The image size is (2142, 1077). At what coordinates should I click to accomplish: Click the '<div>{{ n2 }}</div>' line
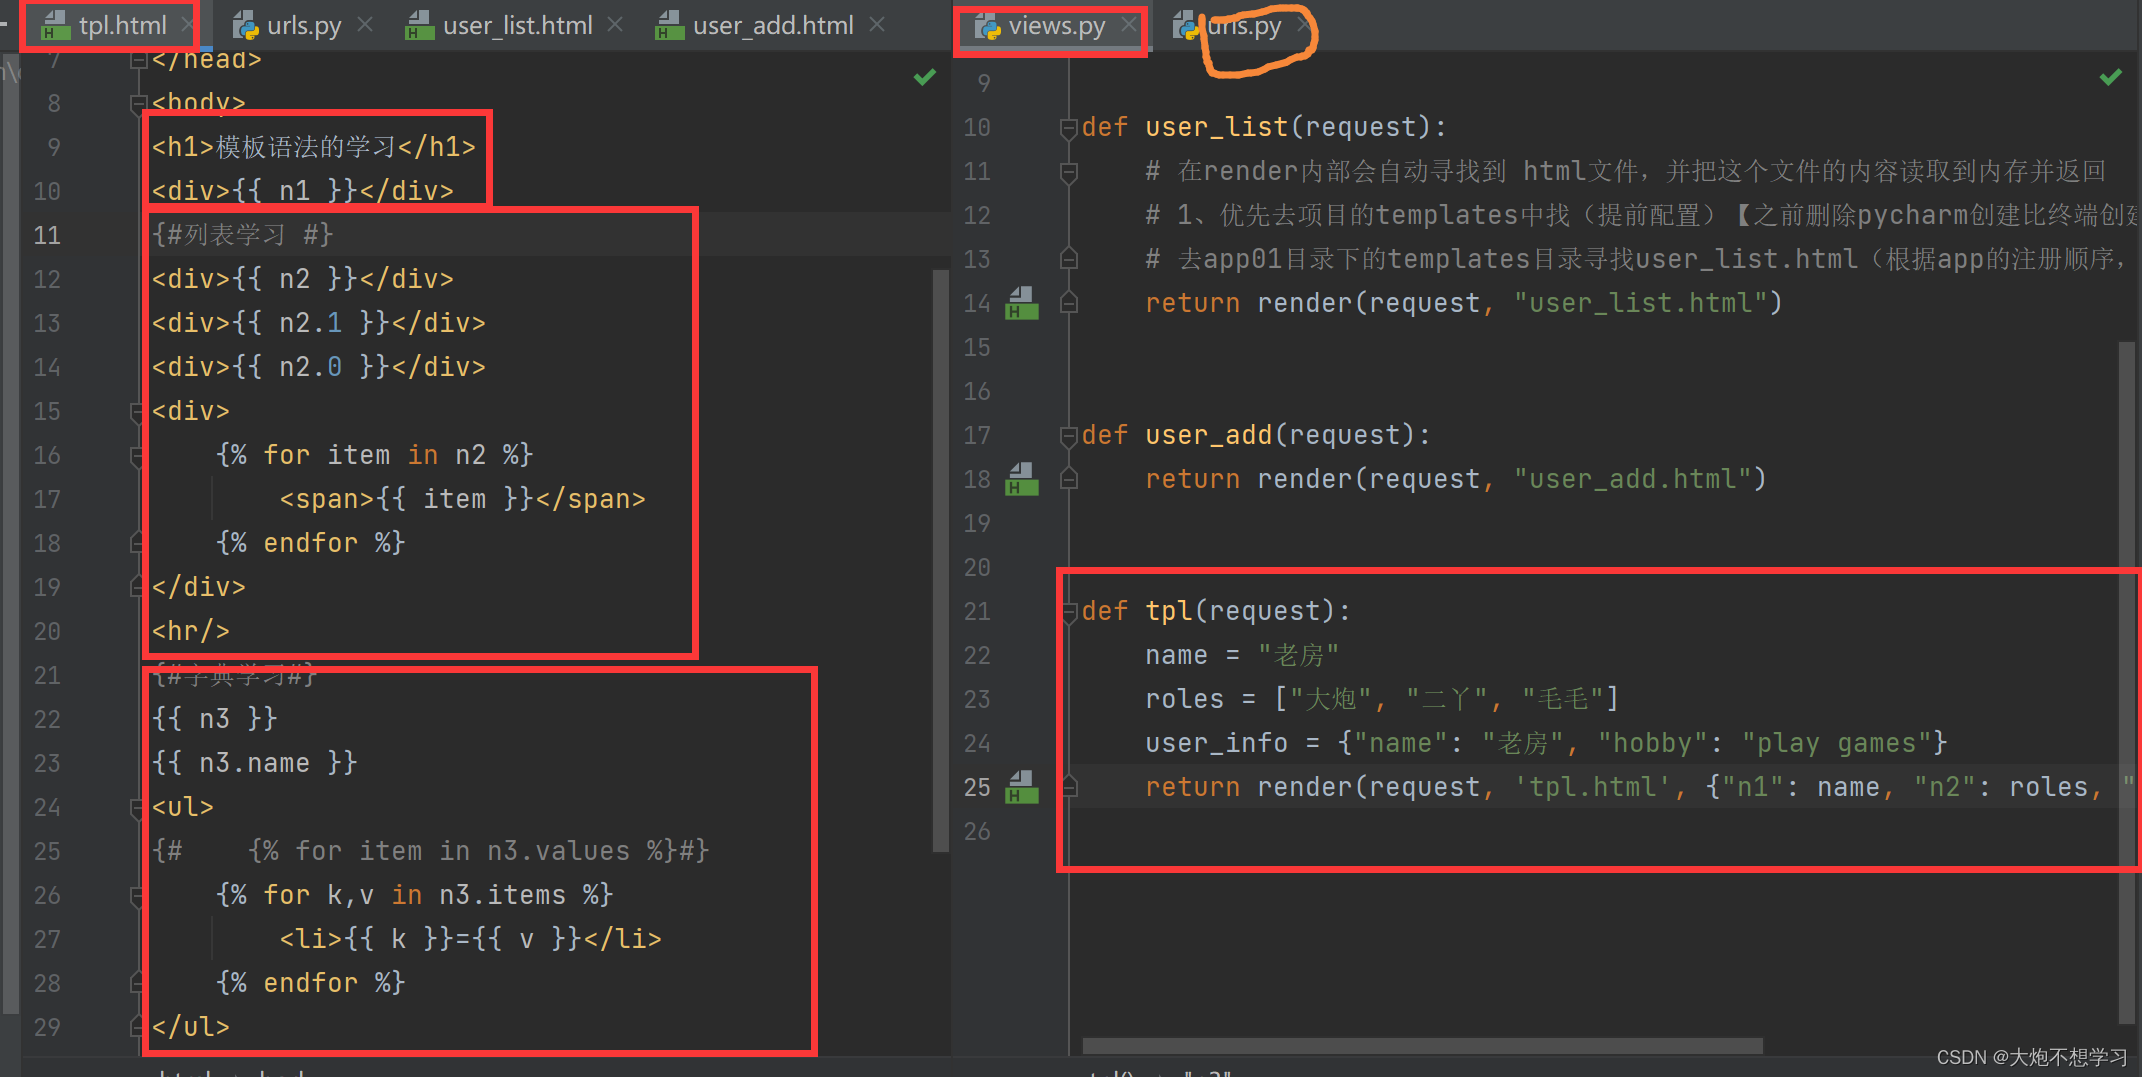point(303,279)
